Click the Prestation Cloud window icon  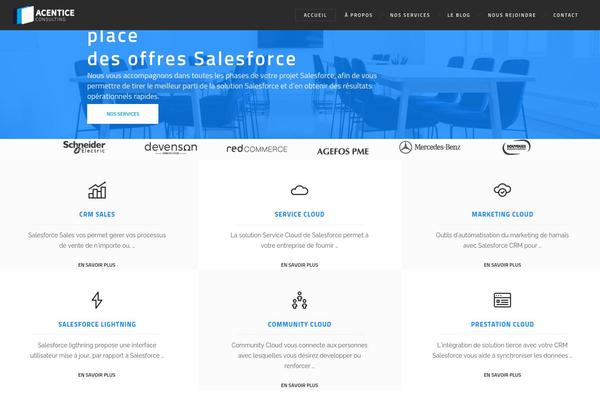tap(502, 300)
